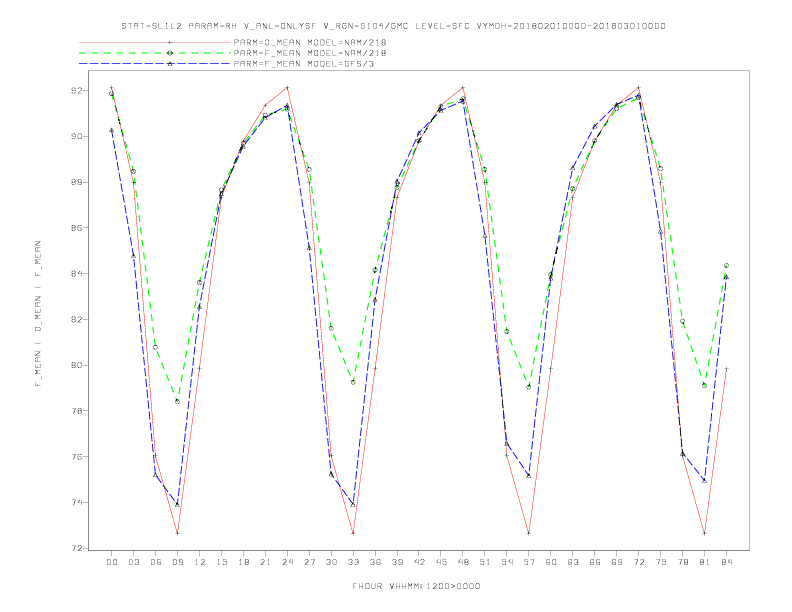This screenshot has height=612, width=792.
Task: Click the blue dashed legend line sample
Action: (x=155, y=64)
